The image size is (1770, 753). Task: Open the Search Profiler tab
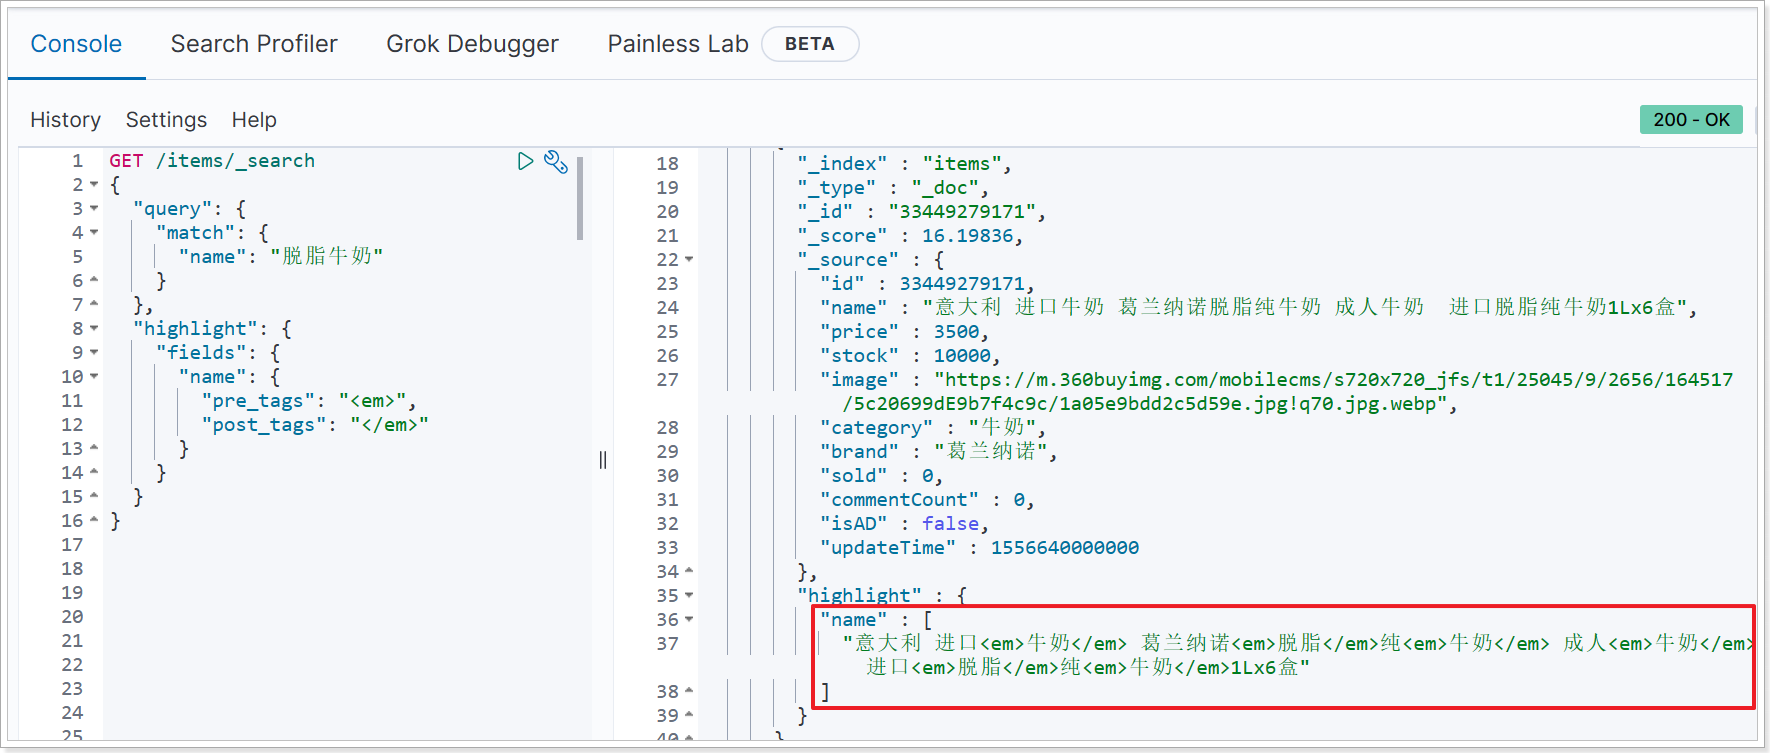pos(254,44)
